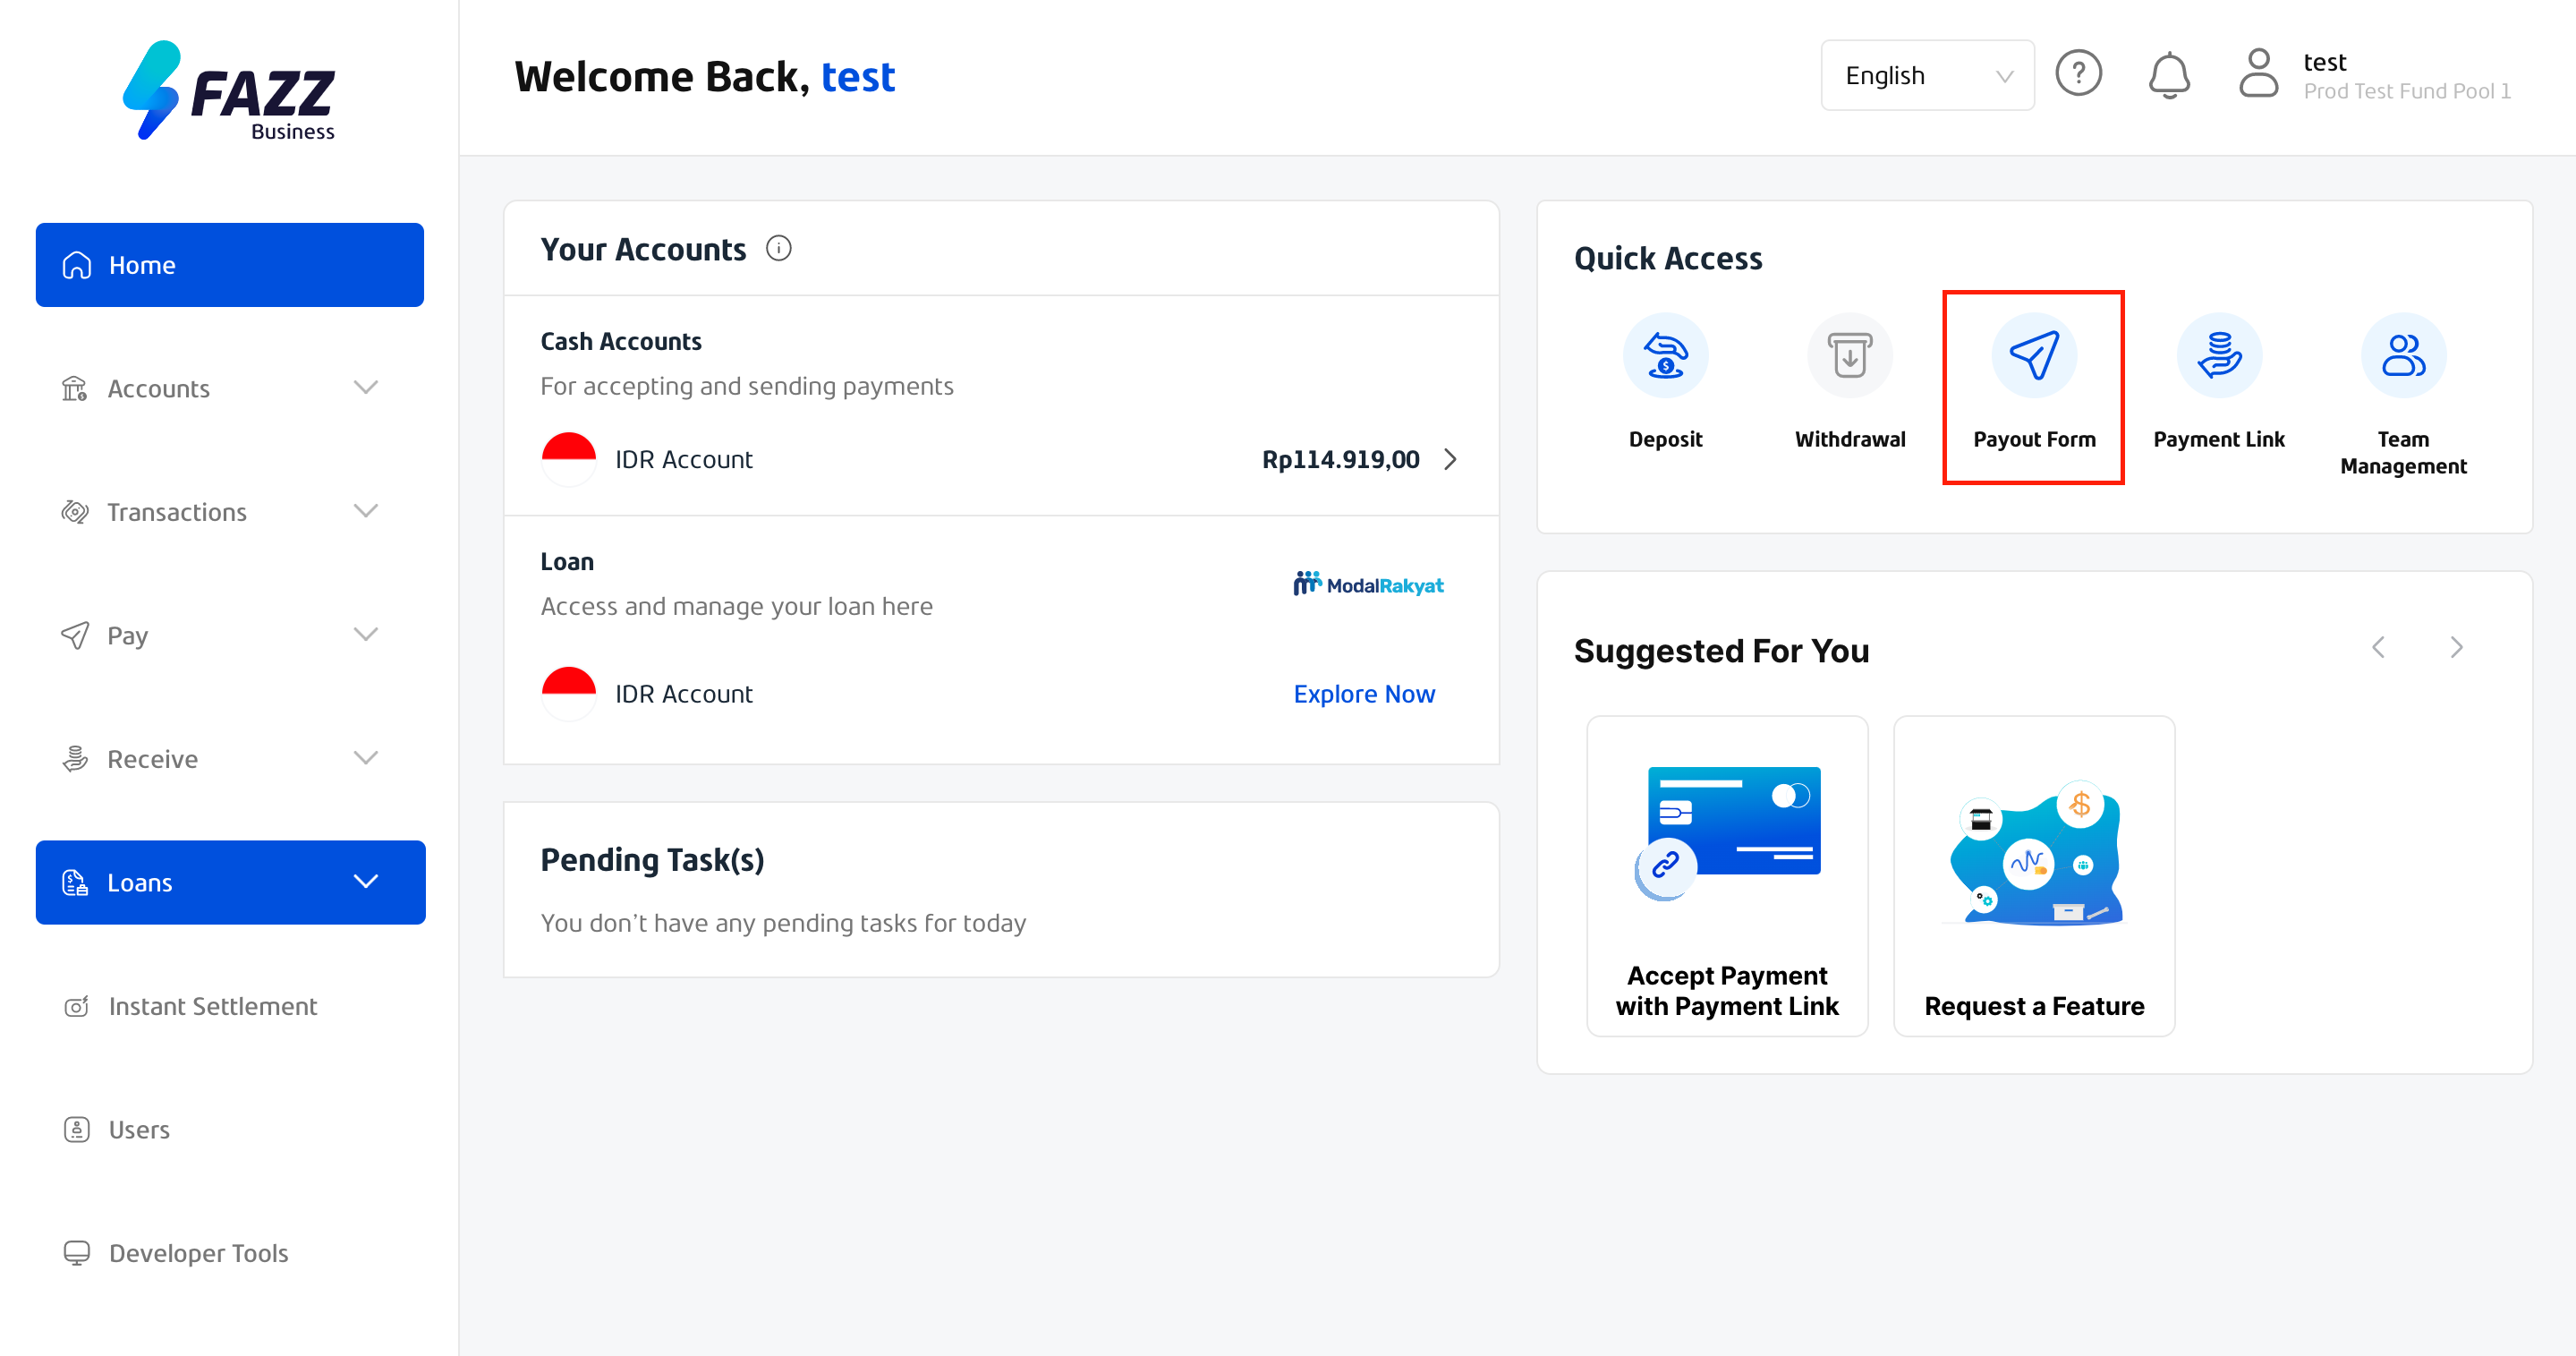Image resolution: width=2576 pixels, height=1356 pixels.
Task: Click the Fazz Business logo
Action: click(x=229, y=90)
